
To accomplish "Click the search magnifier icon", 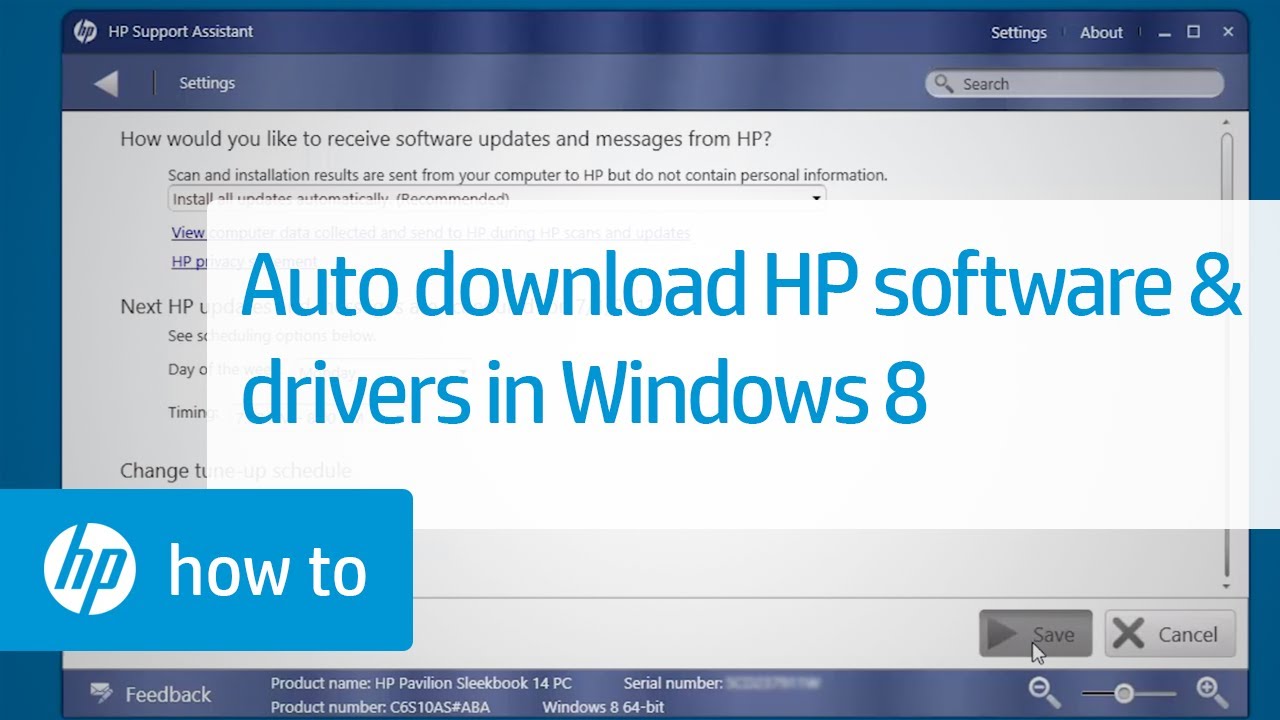I will [x=942, y=84].
